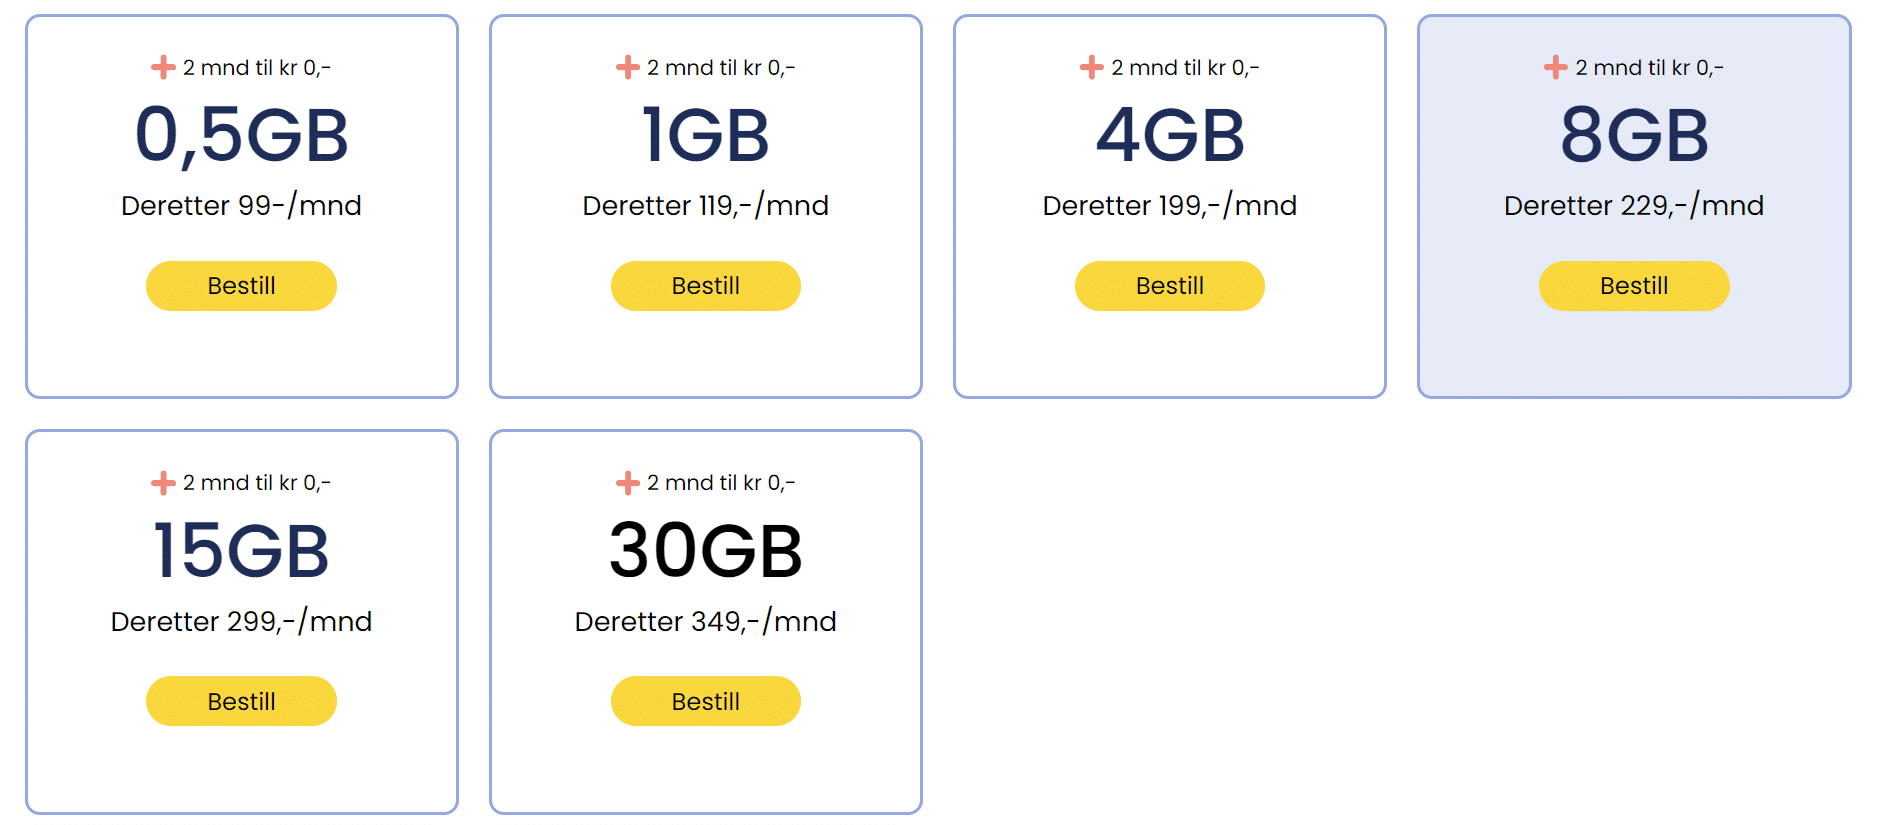Click the highlighted 8GB plan heading

(1633, 135)
